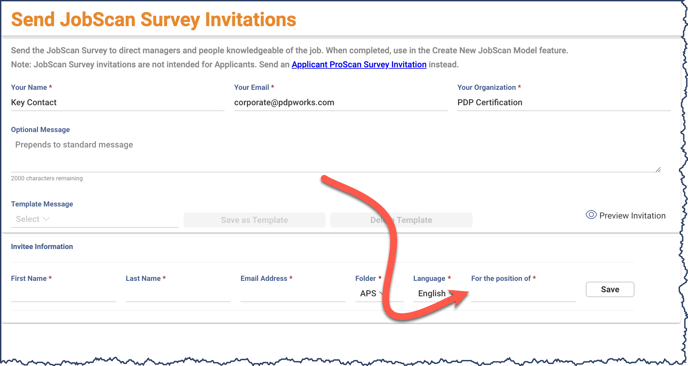688x366 pixels.
Task: Click the Your Organization field
Action: (564, 103)
